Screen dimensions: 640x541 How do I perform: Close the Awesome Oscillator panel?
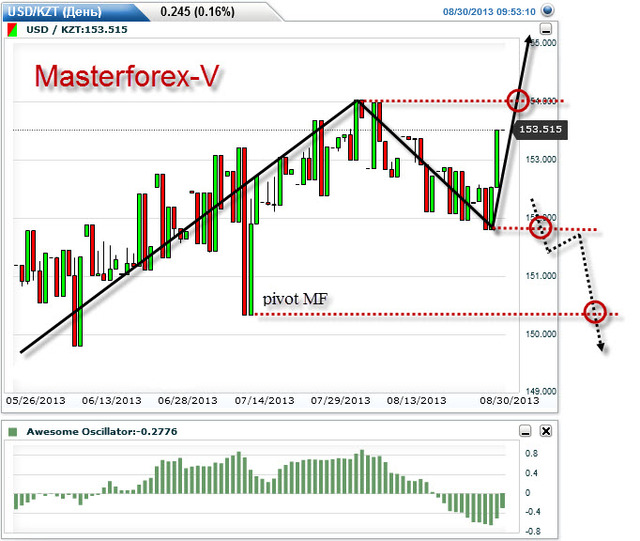click(545, 431)
